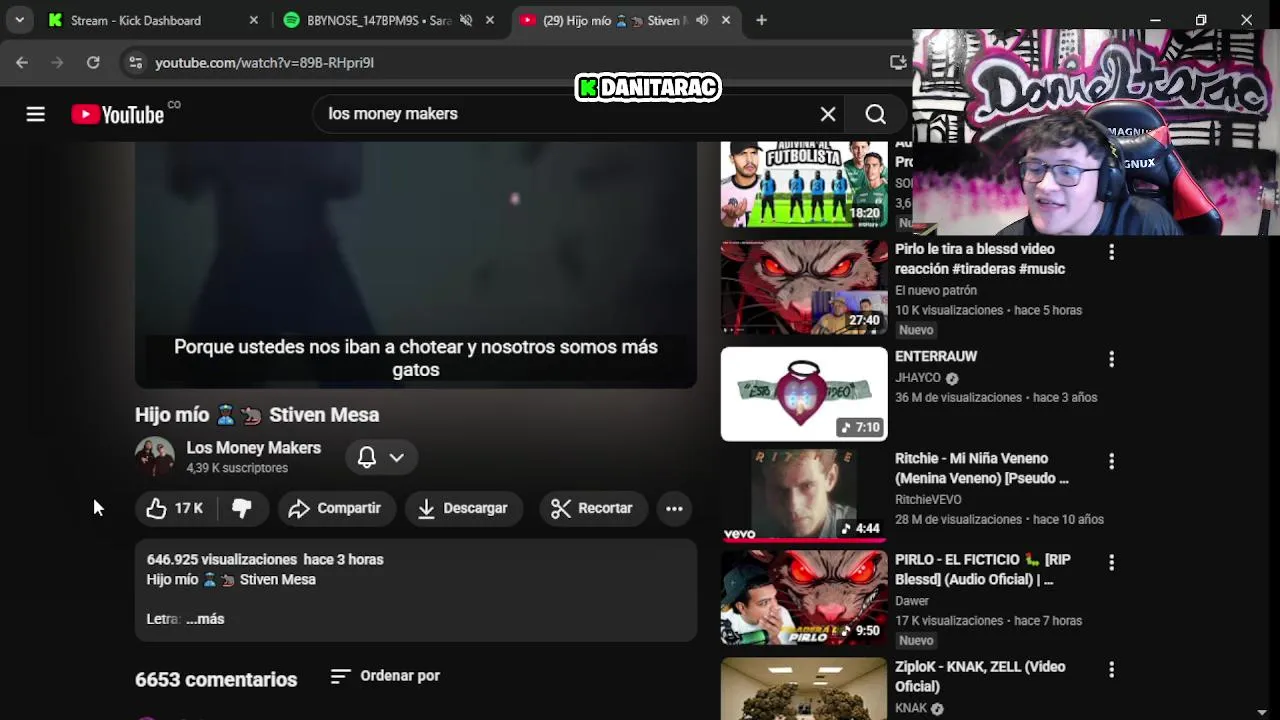The width and height of the screenshot is (1280, 720).
Task: Click the install app icon in address bar
Action: click(x=898, y=62)
